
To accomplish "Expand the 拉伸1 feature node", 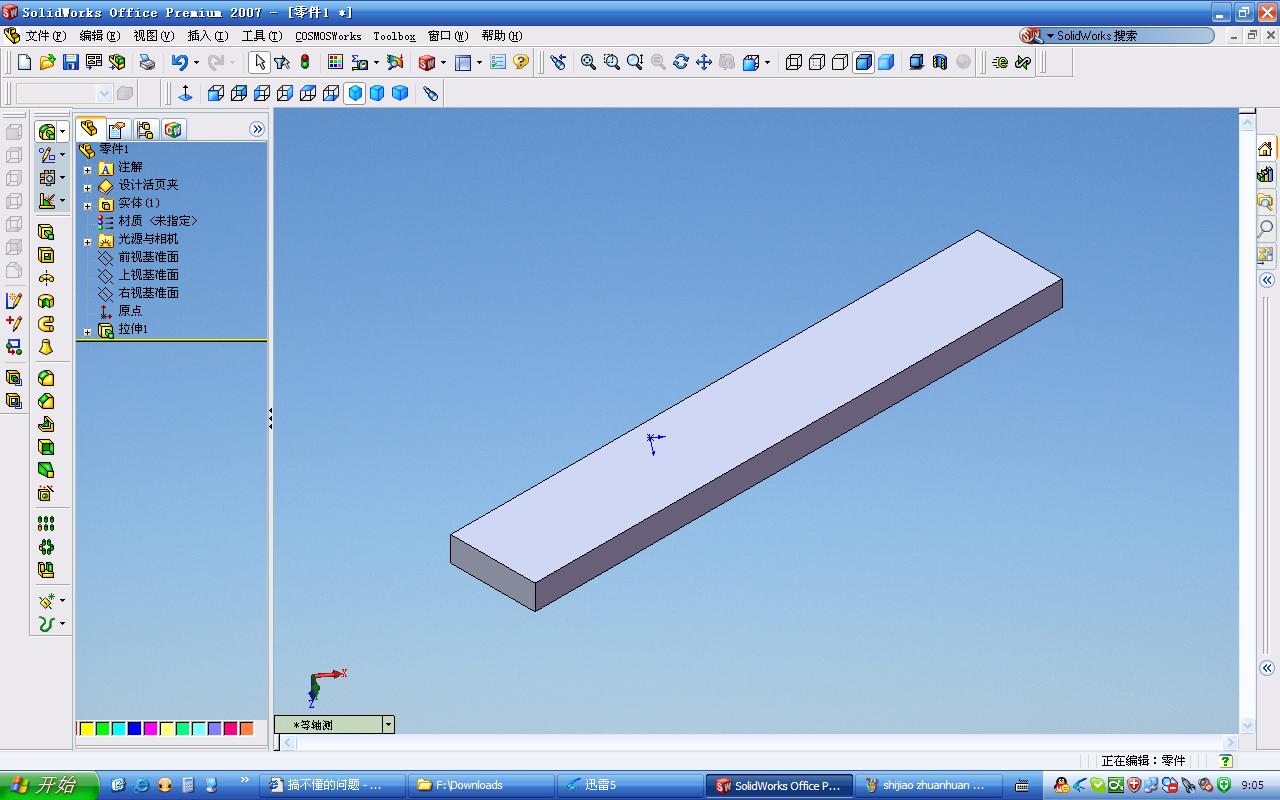I will 88,332.
